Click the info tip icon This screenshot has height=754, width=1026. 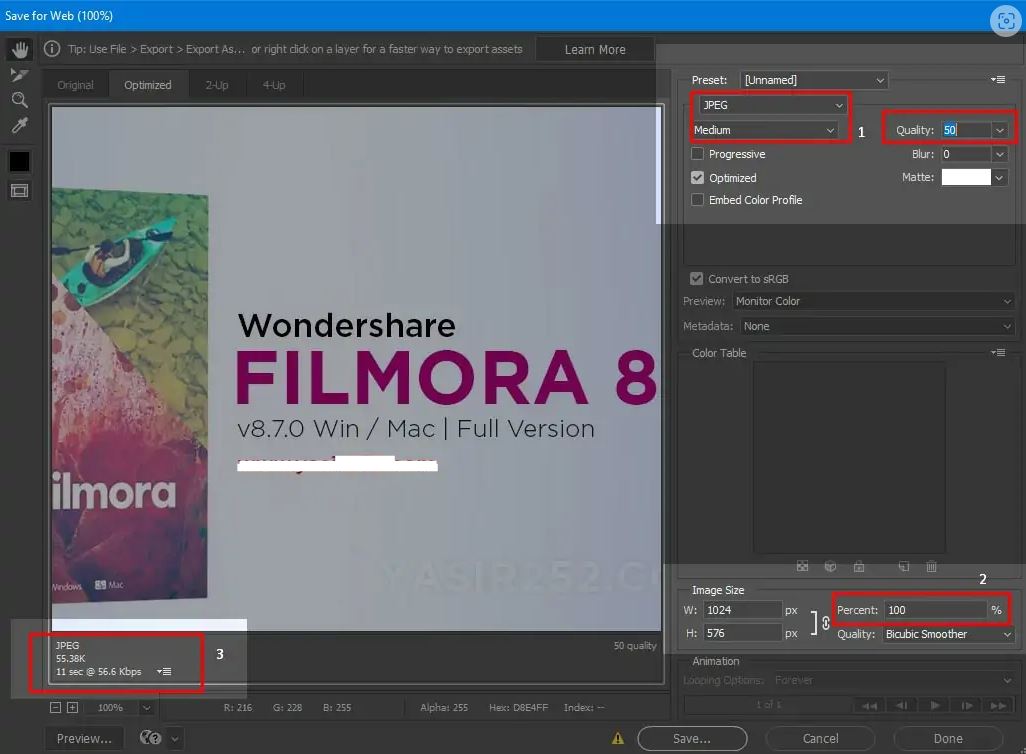point(52,49)
